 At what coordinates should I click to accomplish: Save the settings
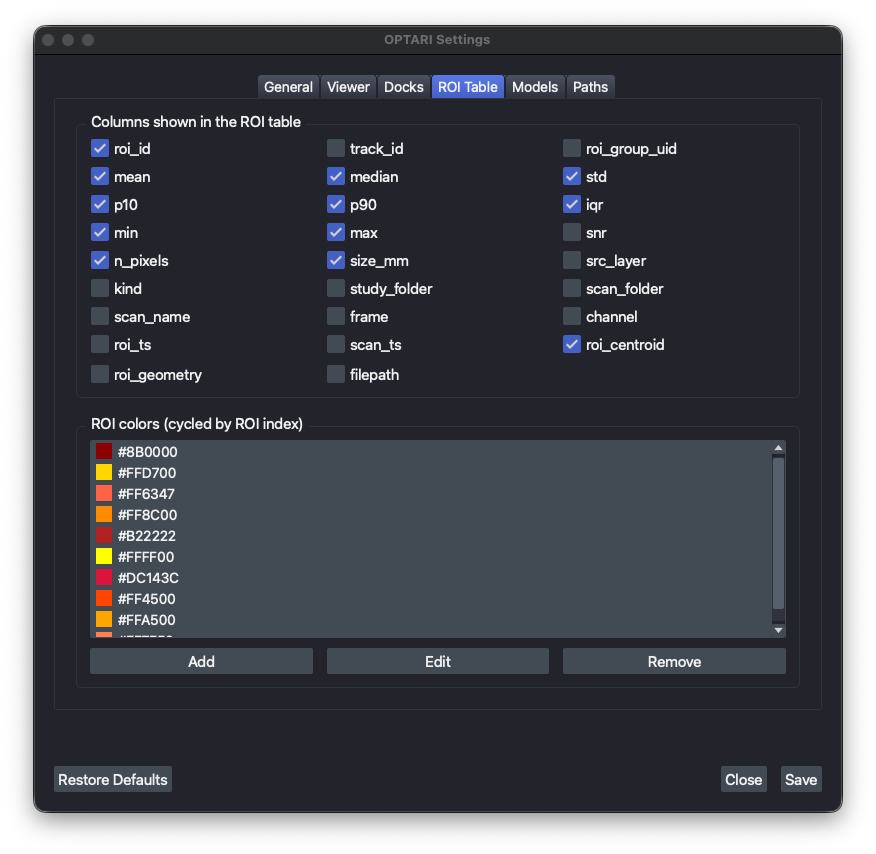(801, 779)
